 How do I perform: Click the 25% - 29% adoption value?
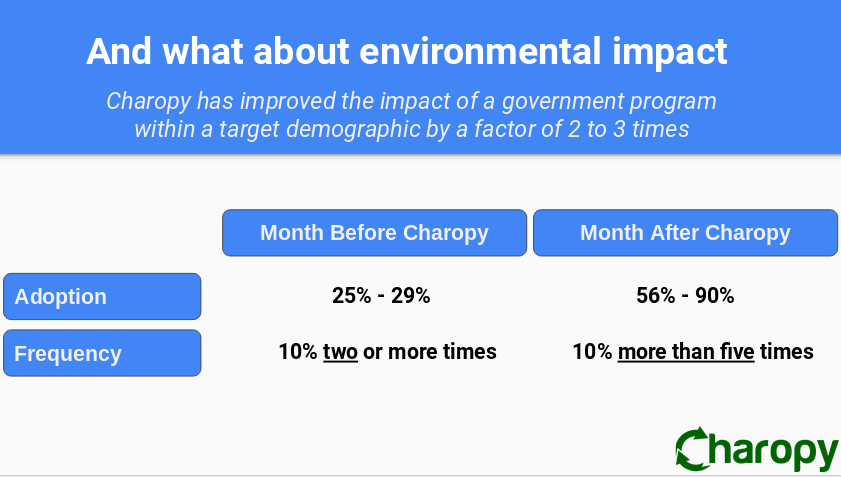coord(381,296)
